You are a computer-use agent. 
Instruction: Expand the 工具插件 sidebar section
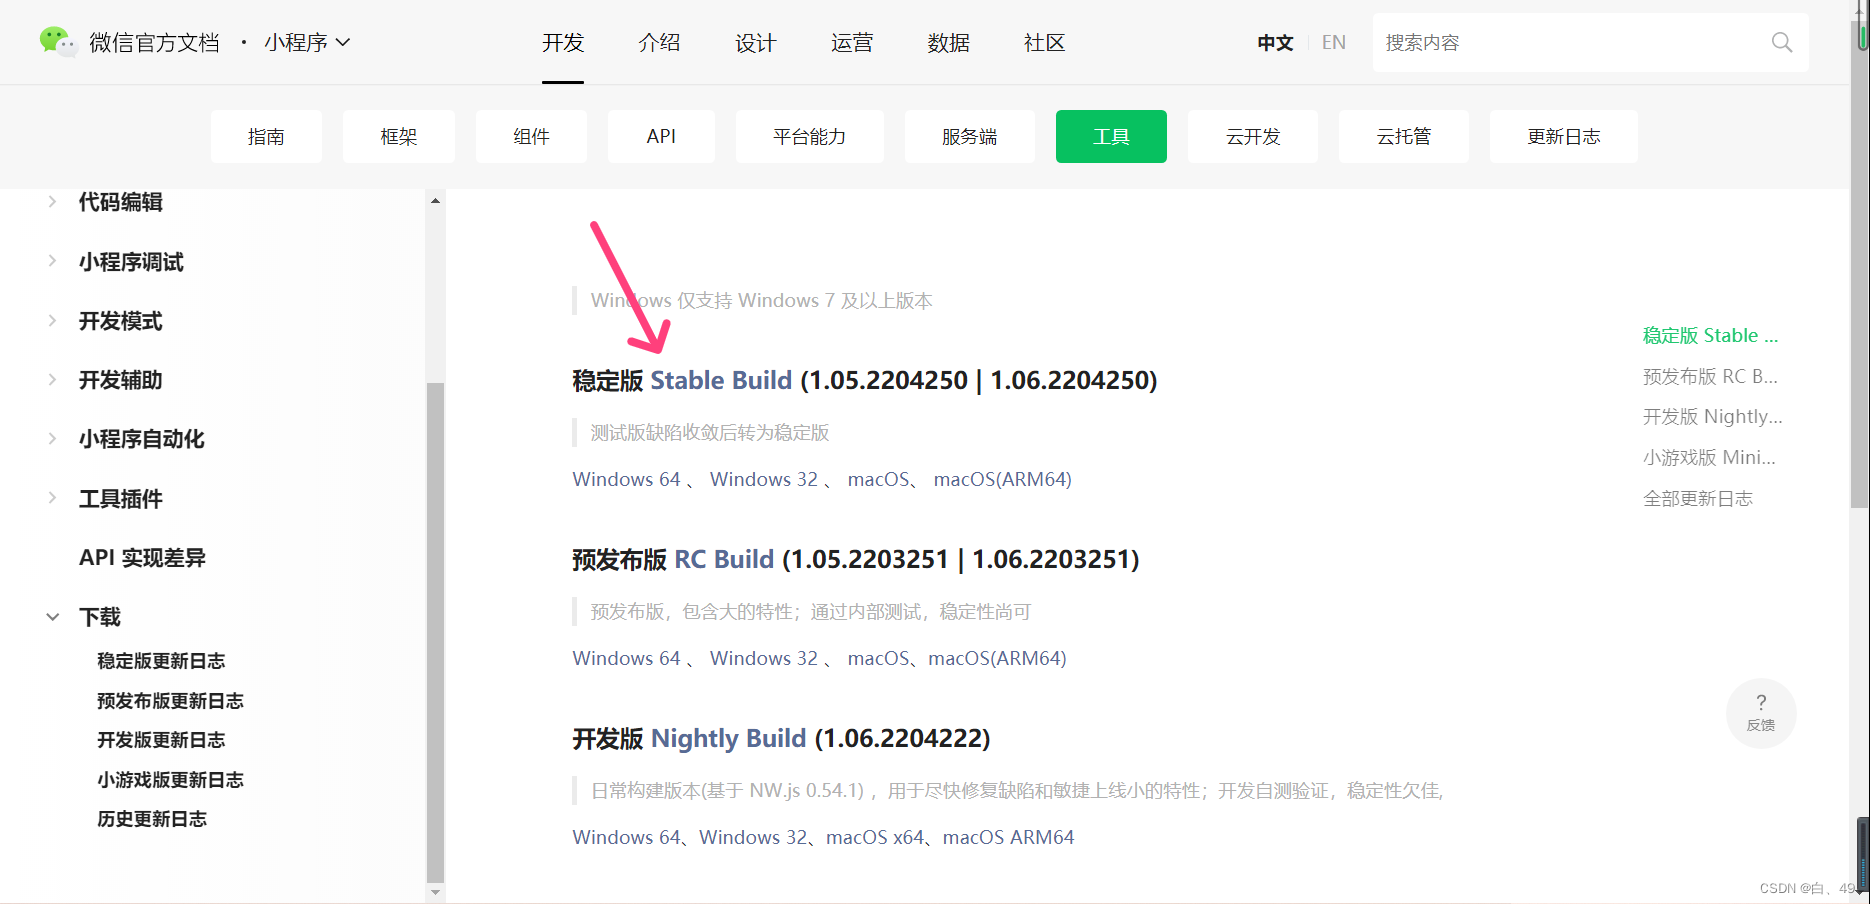(52, 498)
